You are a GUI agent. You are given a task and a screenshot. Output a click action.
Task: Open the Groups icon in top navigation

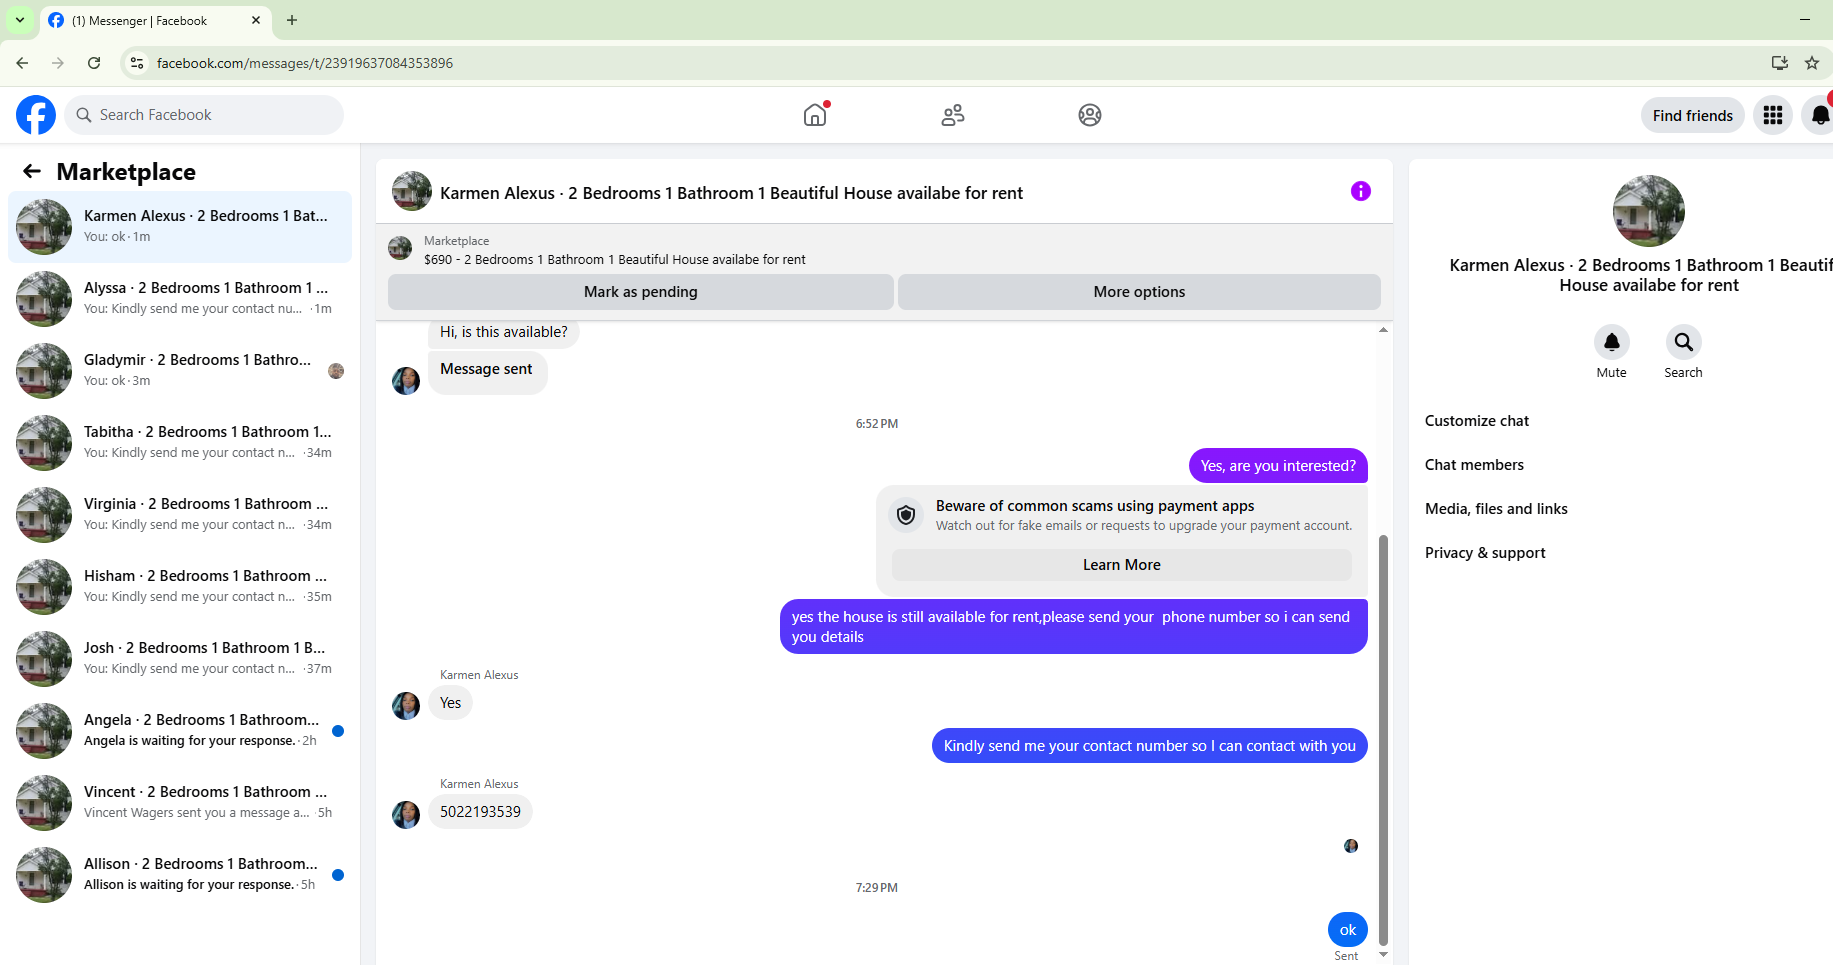(x=1090, y=115)
